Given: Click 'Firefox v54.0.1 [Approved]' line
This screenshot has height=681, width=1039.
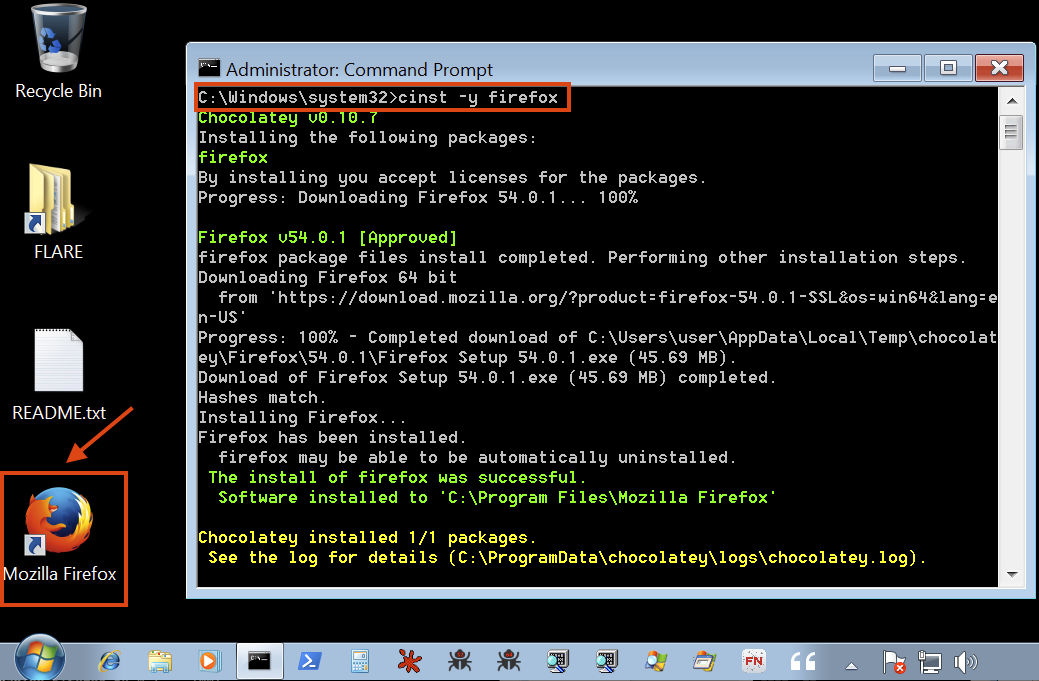Looking at the screenshot, I should (327, 237).
